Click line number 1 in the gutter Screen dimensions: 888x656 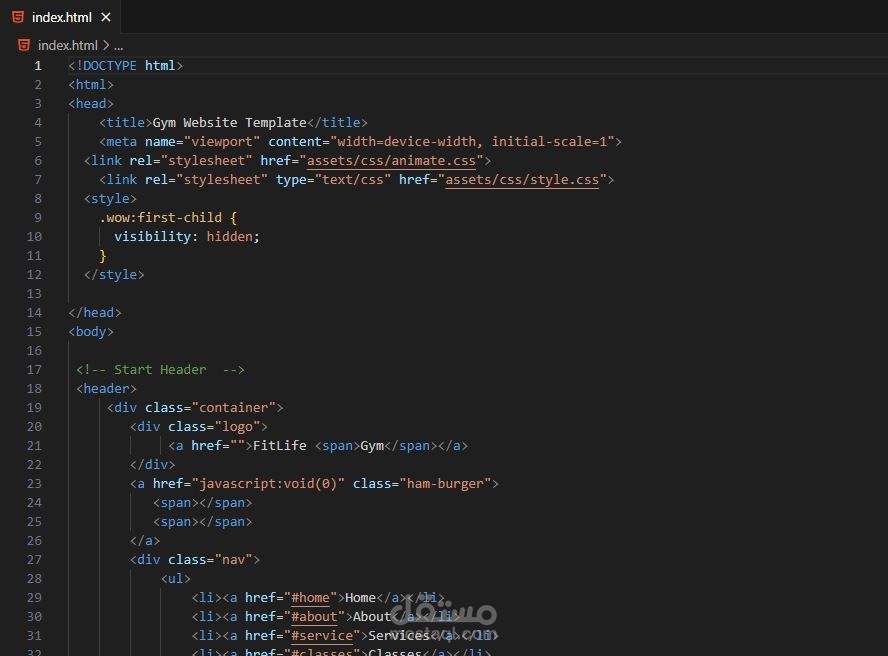(x=38, y=66)
